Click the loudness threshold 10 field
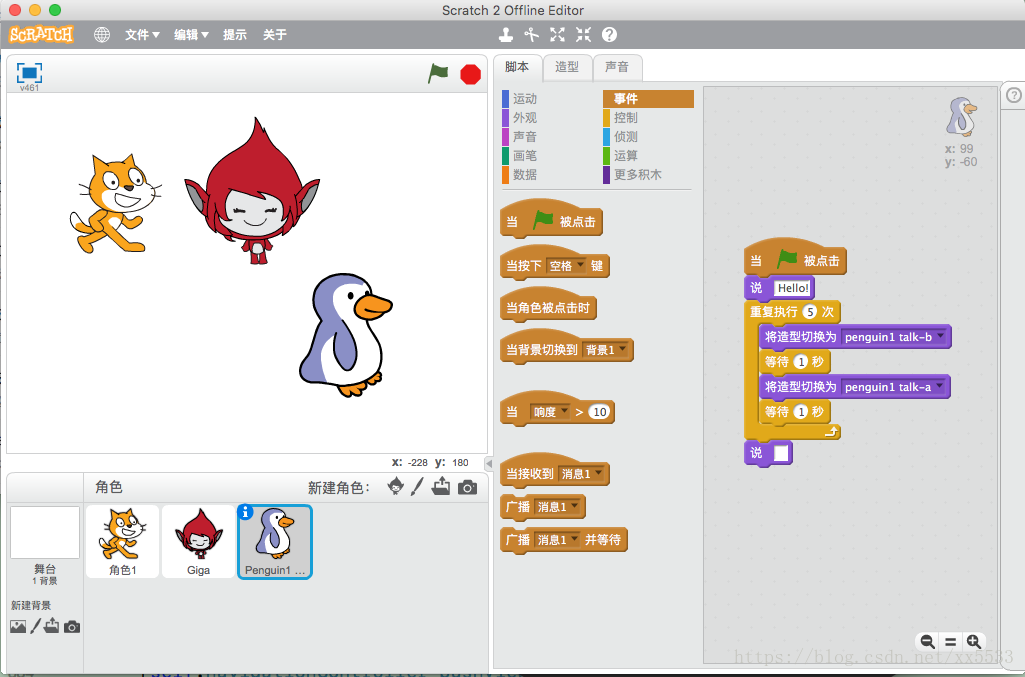This screenshot has width=1025, height=677. point(599,412)
